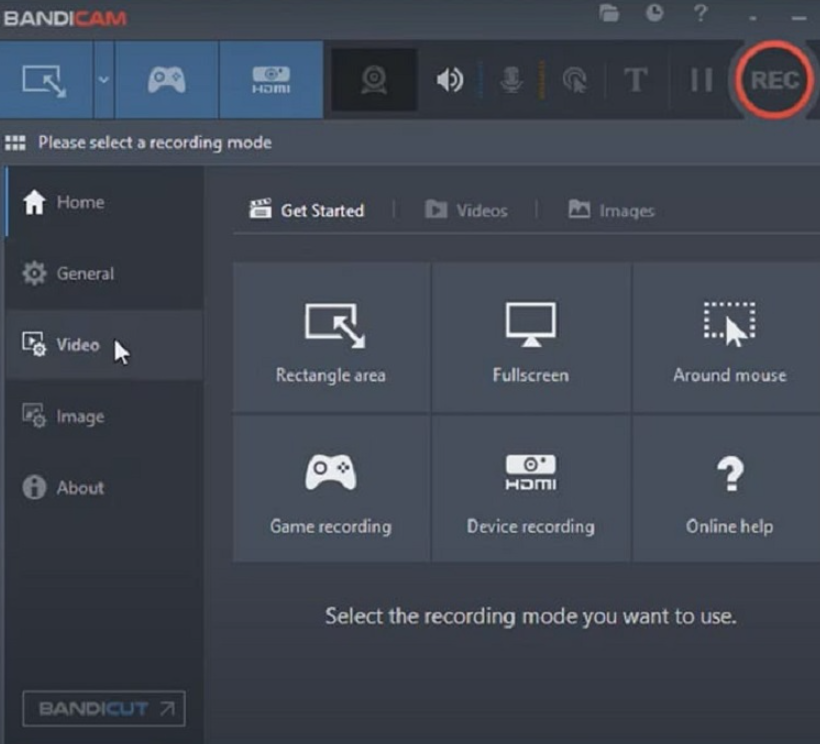Expand the screen recording mode dropdown arrow
The image size is (820, 744).
pos(103,80)
